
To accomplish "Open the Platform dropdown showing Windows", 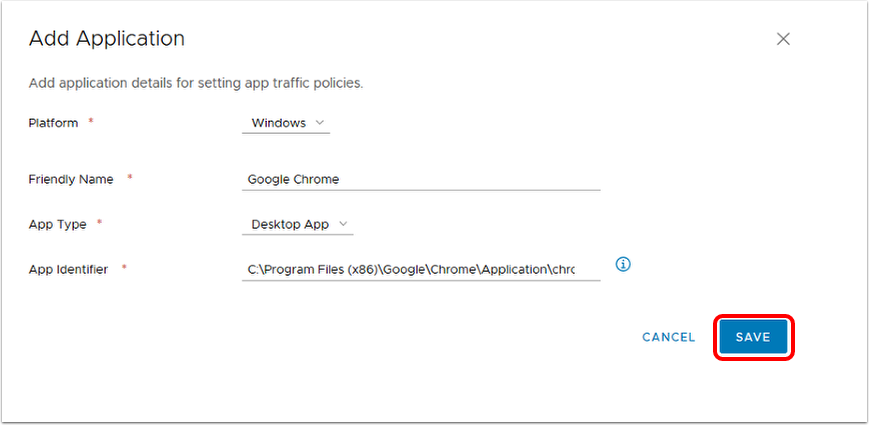I will [x=285, y=123].
